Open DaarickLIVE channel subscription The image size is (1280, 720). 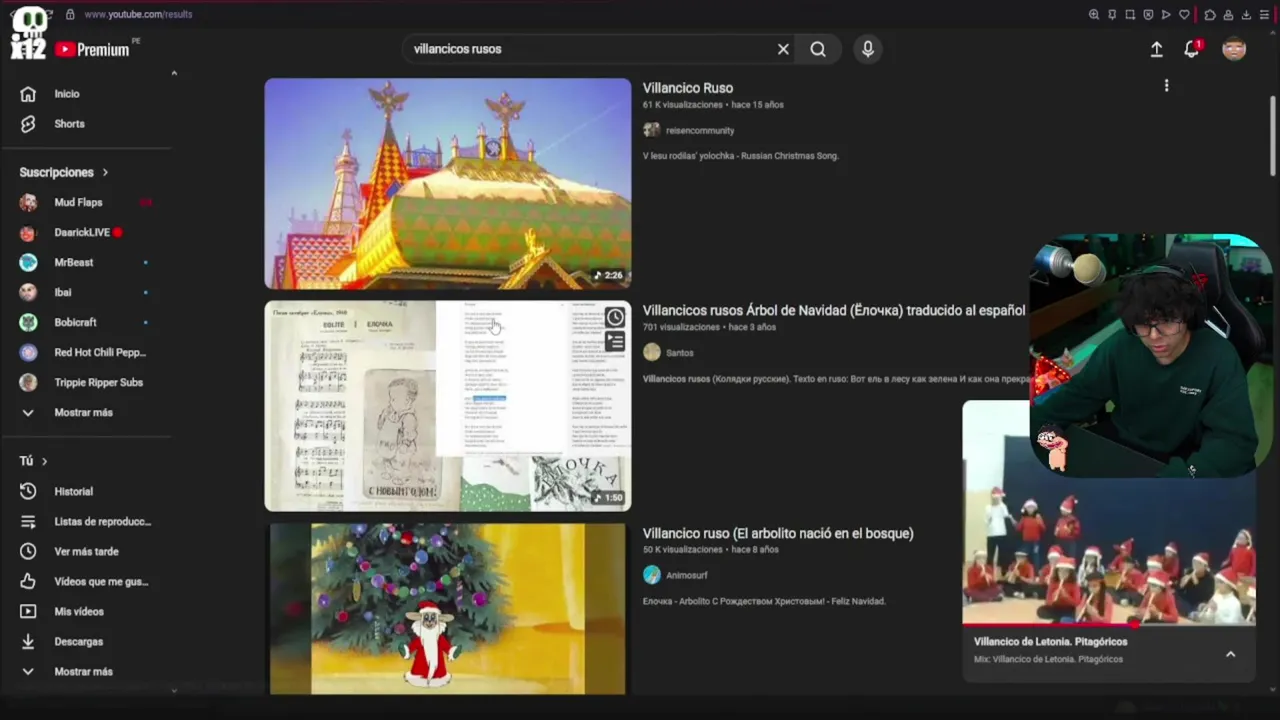click(82, 233)
